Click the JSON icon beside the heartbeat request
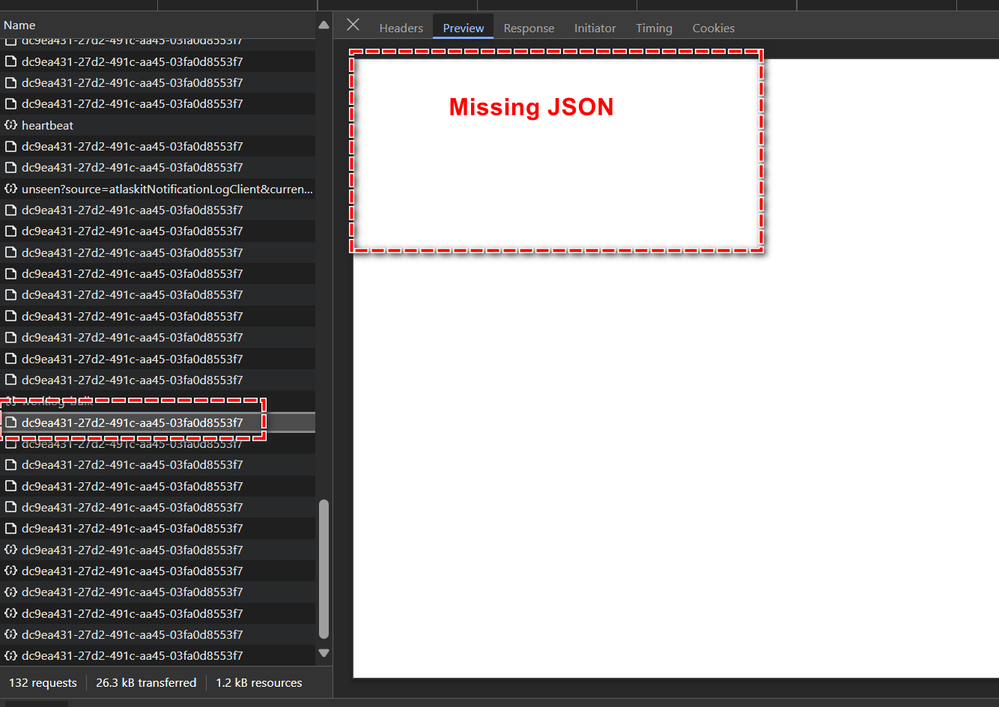 (x=9, y=125)
